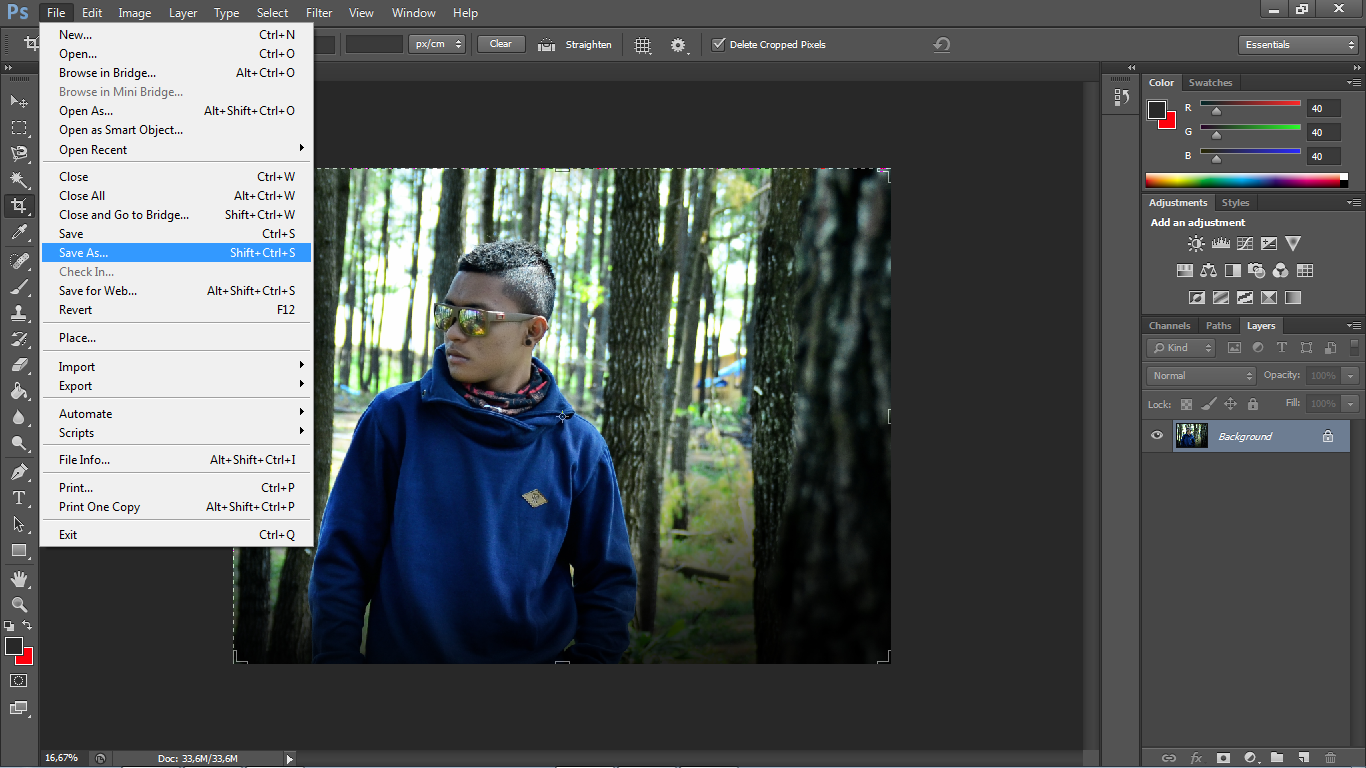The height and width of the screenshot is (768, 1366).
Task: Click the Straighten tool icon
Action: click(x=547, y=45)
